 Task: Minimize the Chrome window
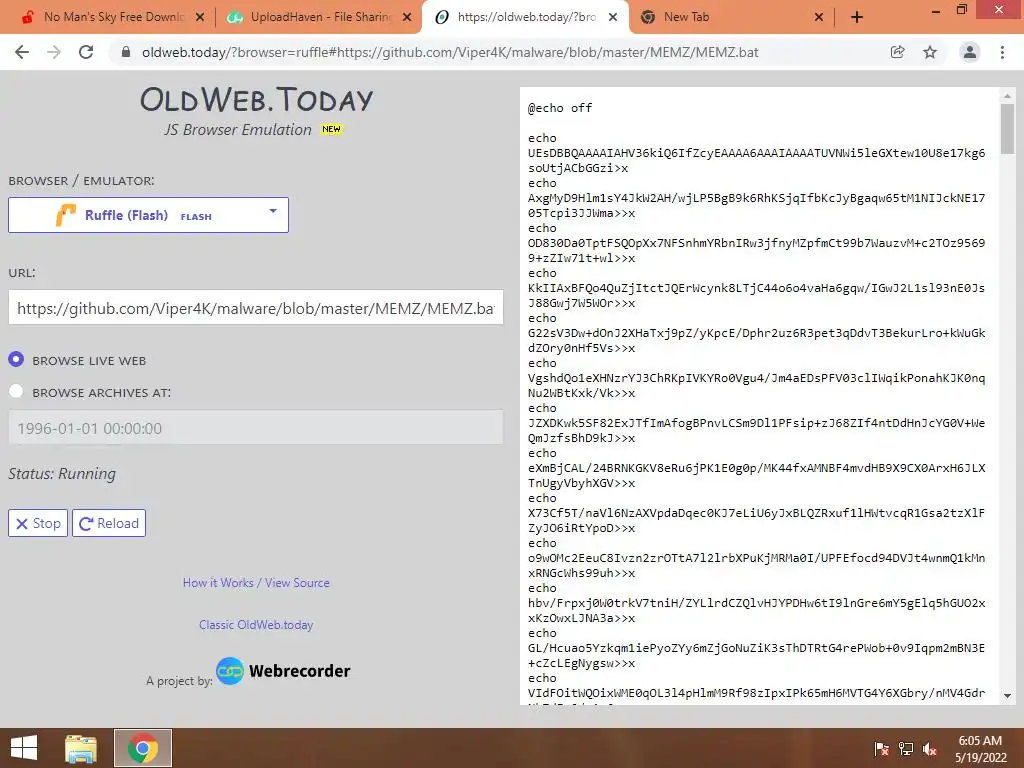(936, 10)
